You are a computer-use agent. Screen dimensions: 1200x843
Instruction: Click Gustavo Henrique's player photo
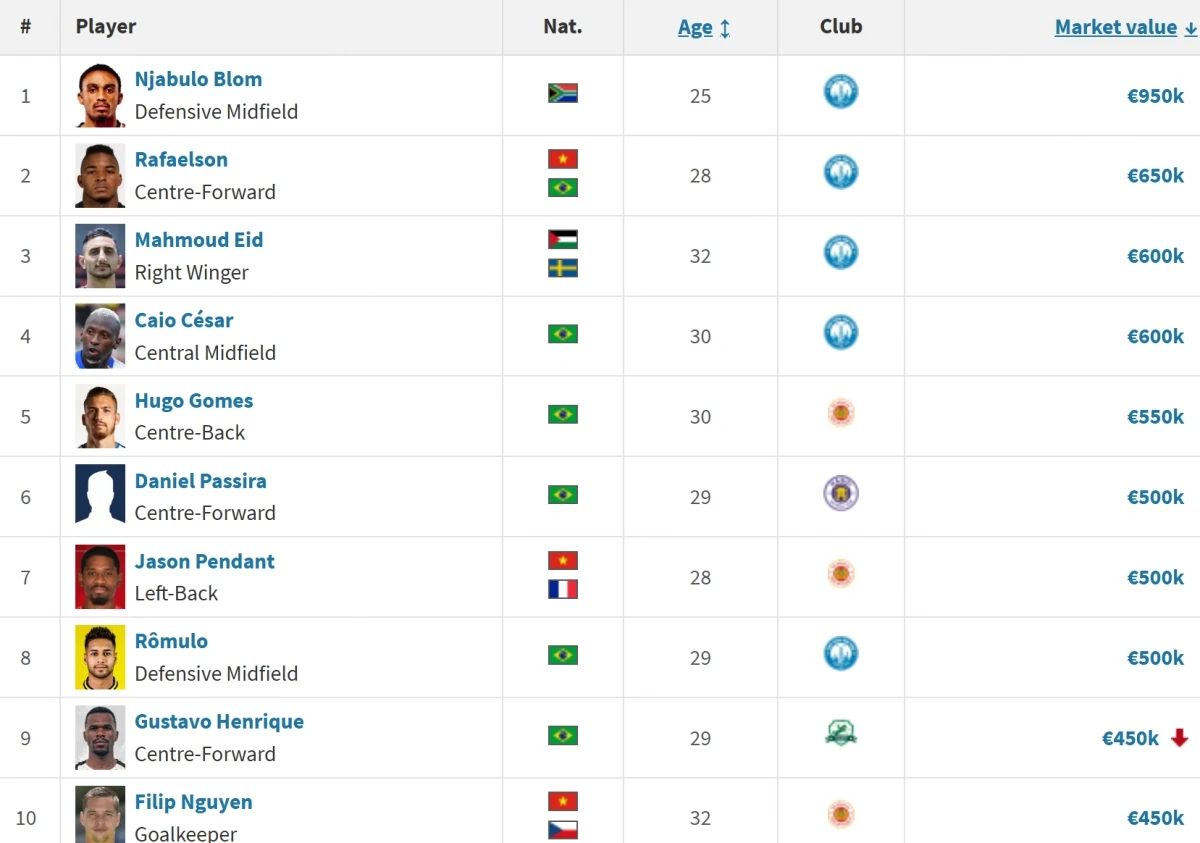pyautogui.click(x=100, y=738)
